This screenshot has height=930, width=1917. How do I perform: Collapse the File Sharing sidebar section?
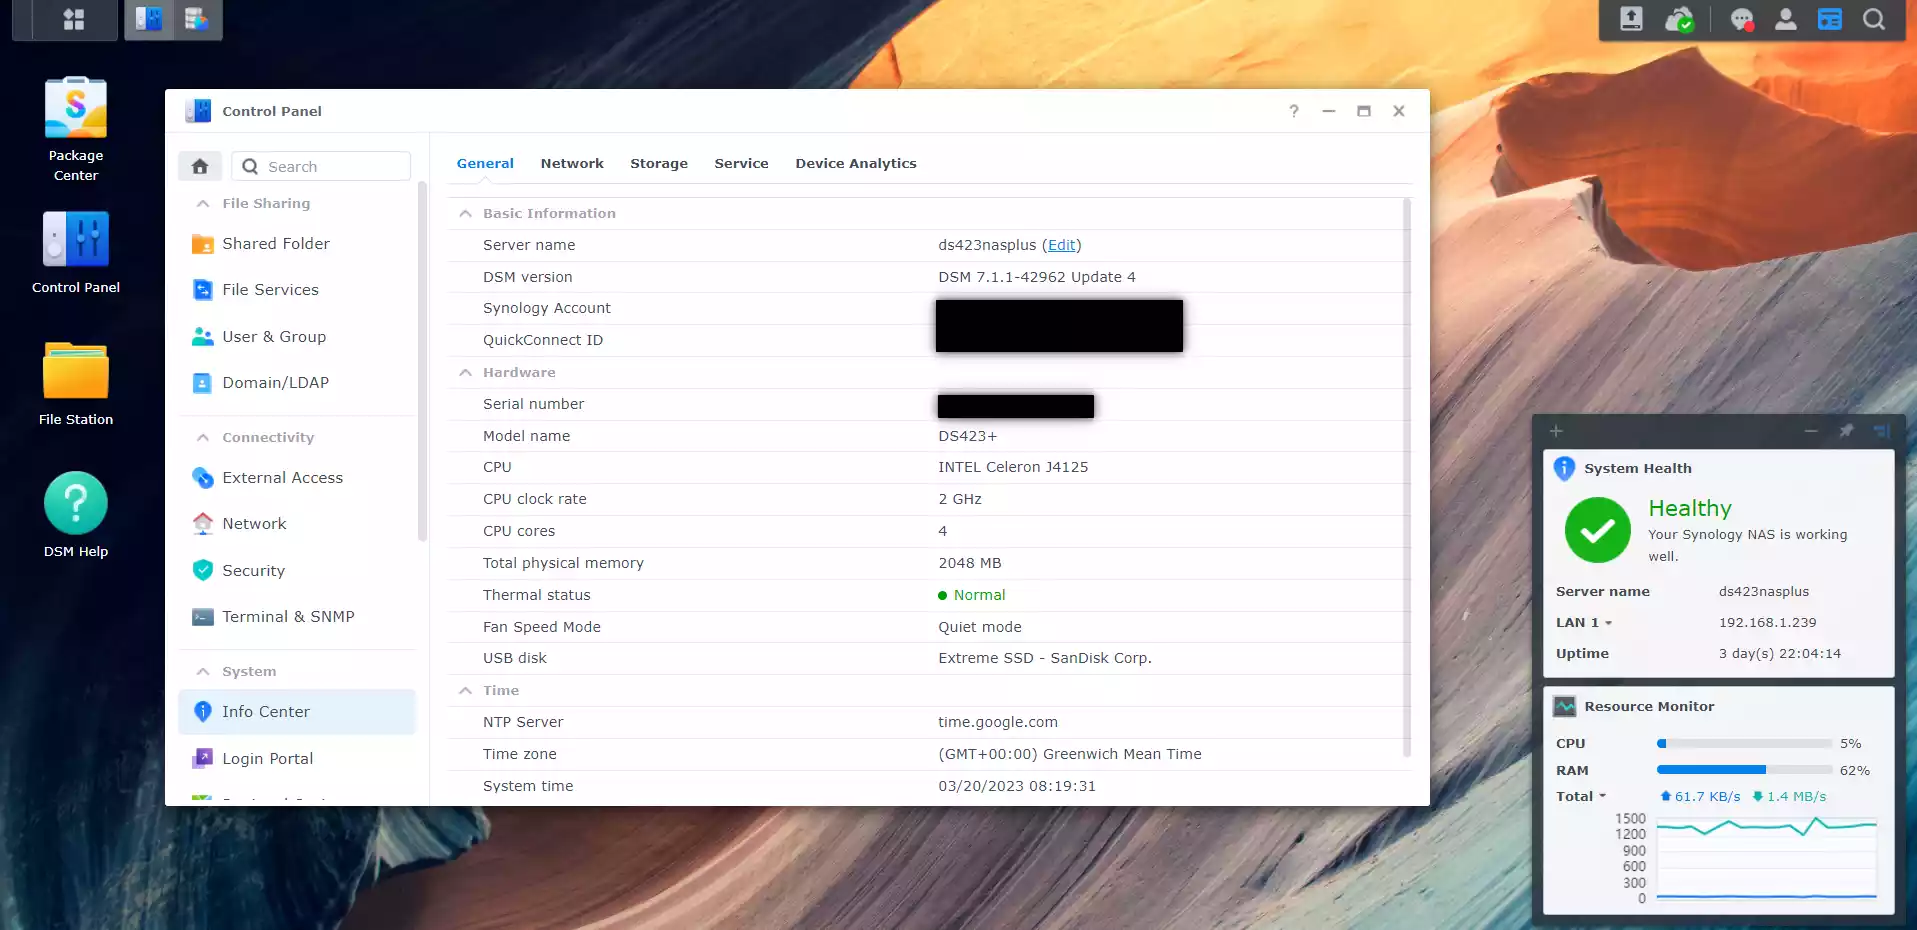click(203, 203)
